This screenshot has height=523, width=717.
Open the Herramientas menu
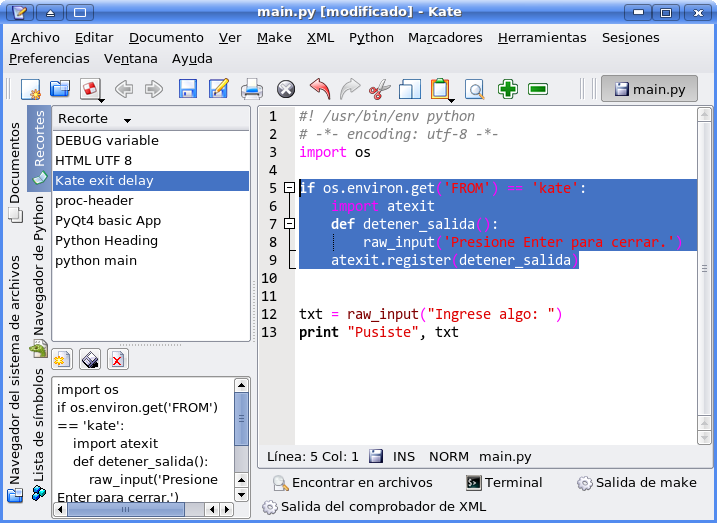coord(542,37)
